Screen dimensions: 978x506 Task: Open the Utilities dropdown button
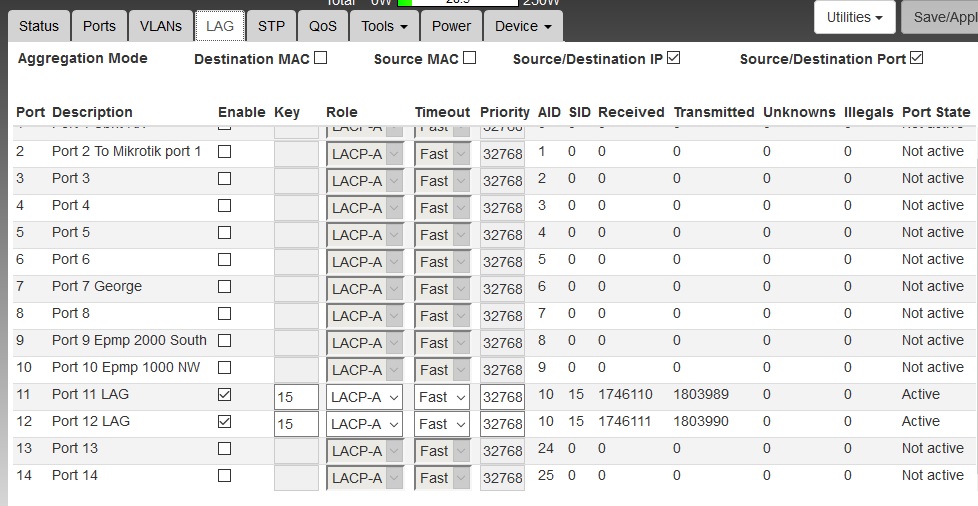855,17
